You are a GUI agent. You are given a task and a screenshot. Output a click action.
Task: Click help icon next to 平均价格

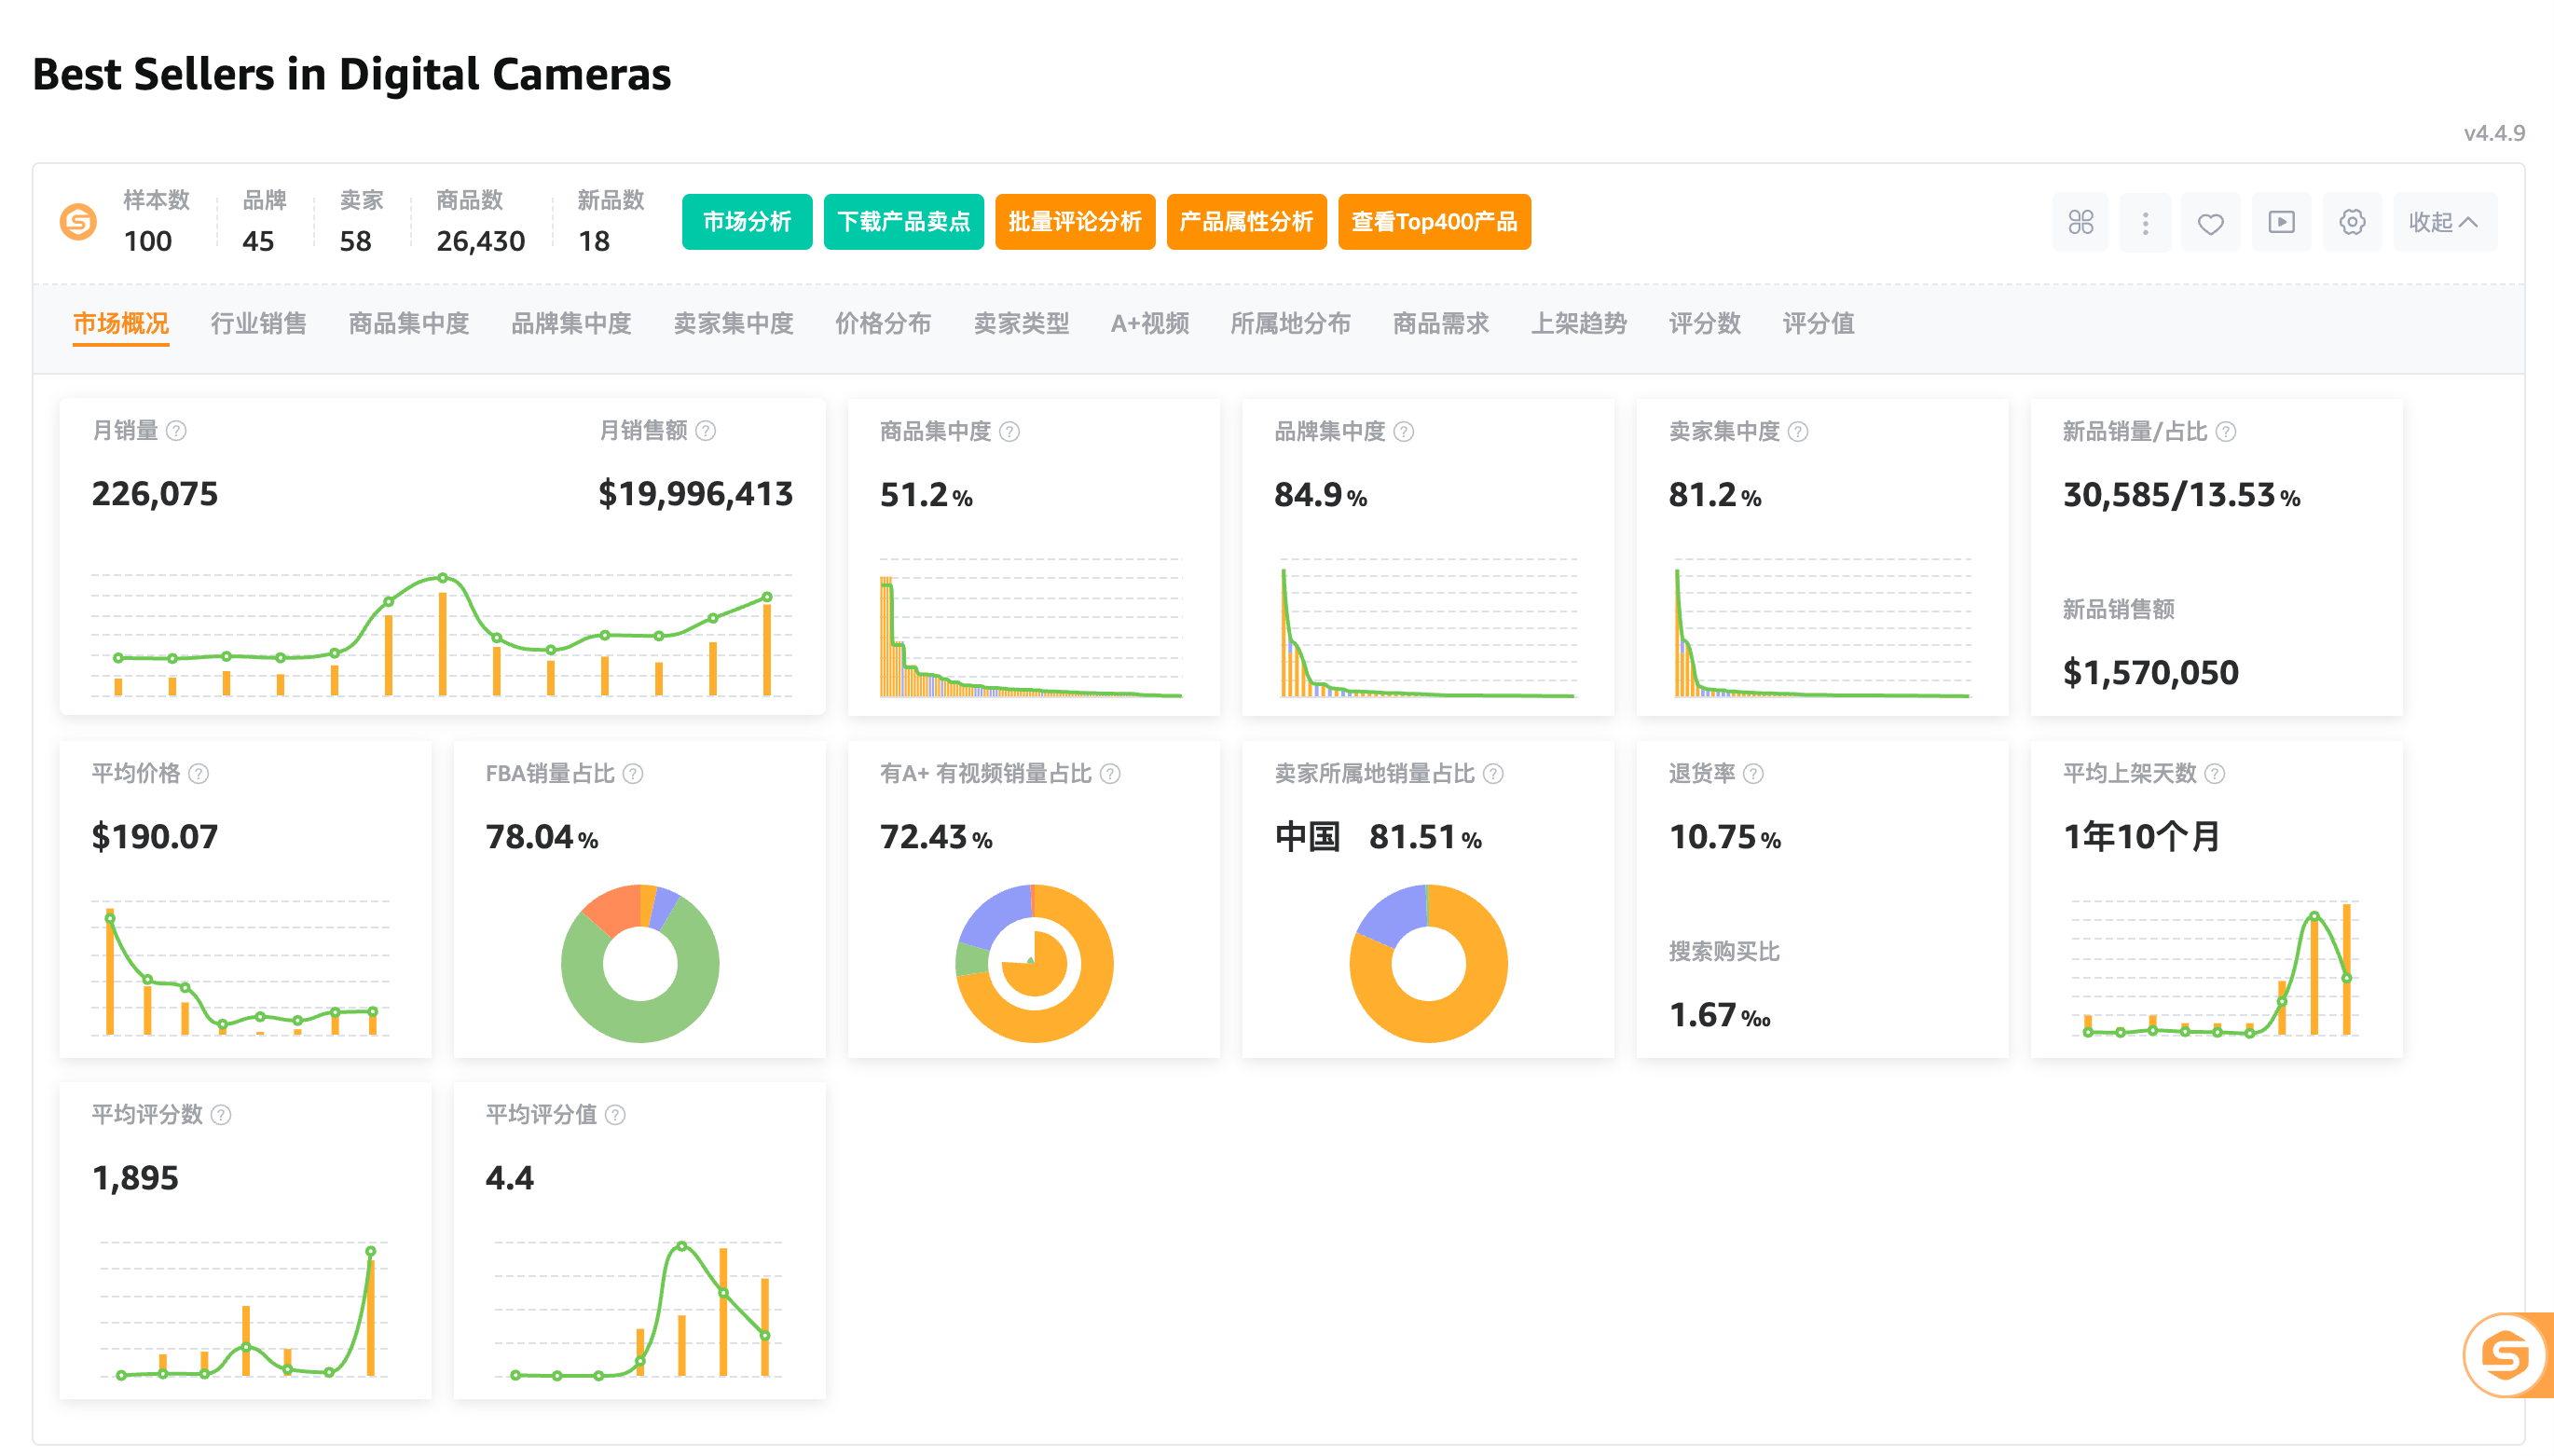pos(199,774)
